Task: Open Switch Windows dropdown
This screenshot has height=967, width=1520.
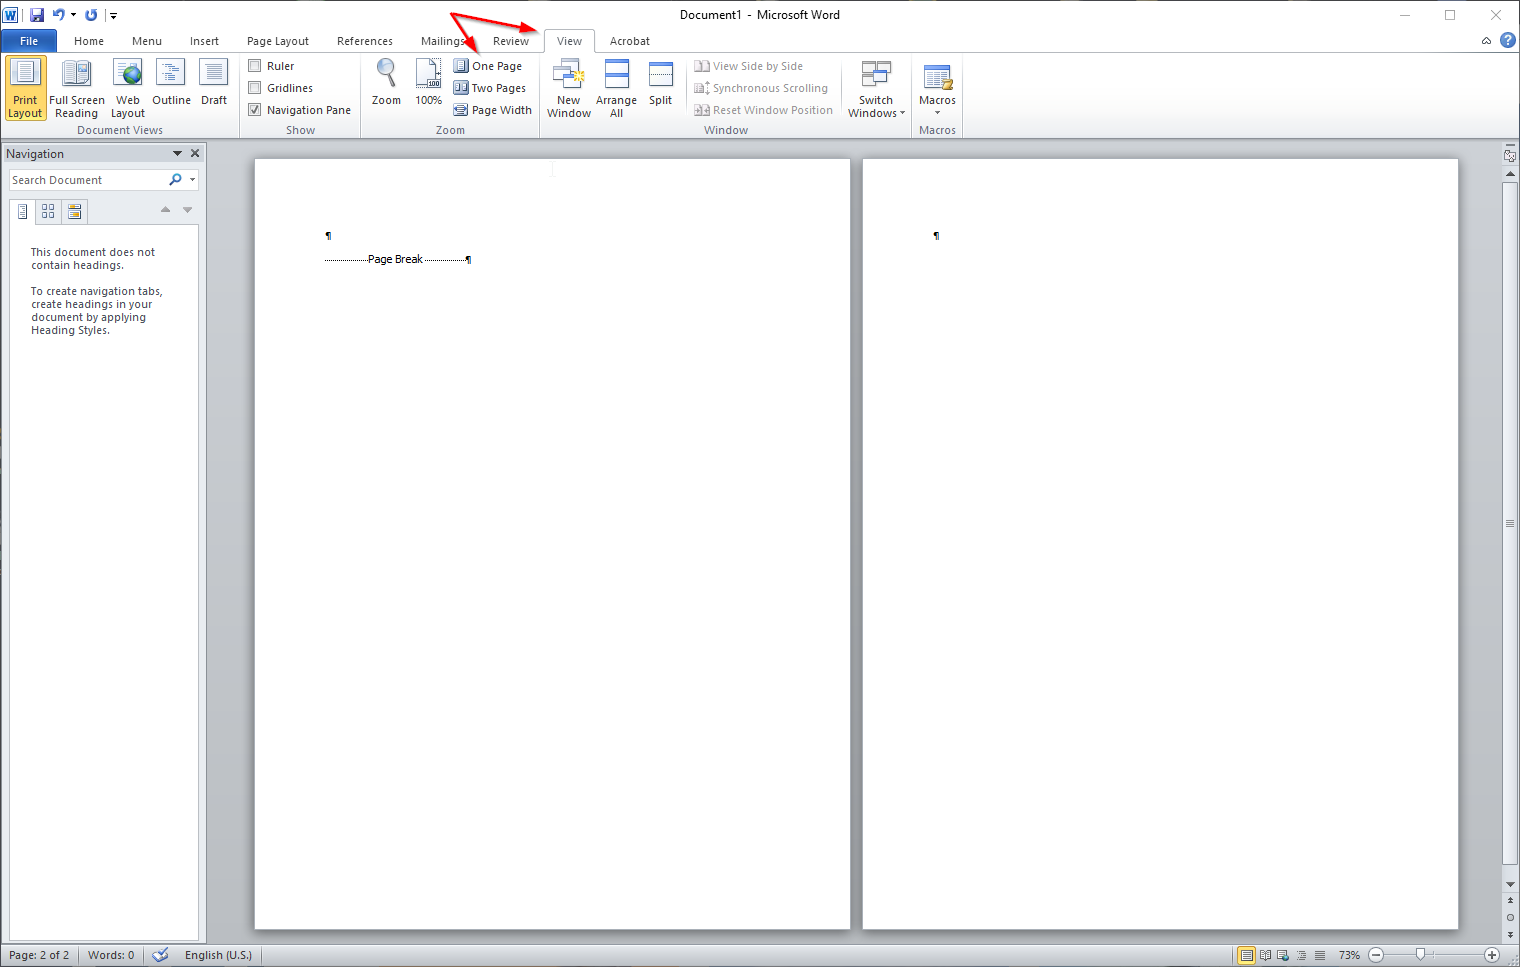Action: (x=876, y=88)
